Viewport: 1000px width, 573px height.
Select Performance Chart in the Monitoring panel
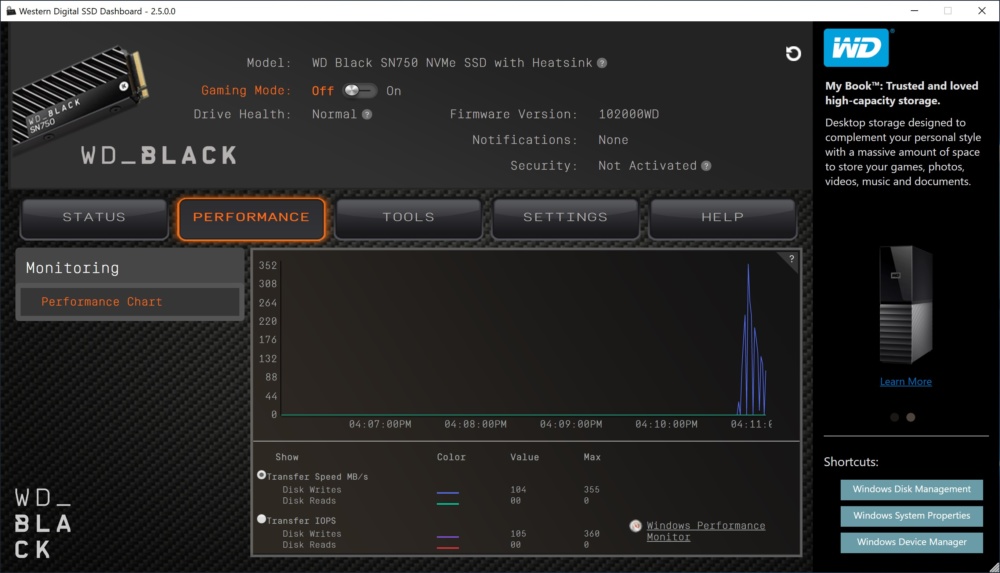click(130, 302)
